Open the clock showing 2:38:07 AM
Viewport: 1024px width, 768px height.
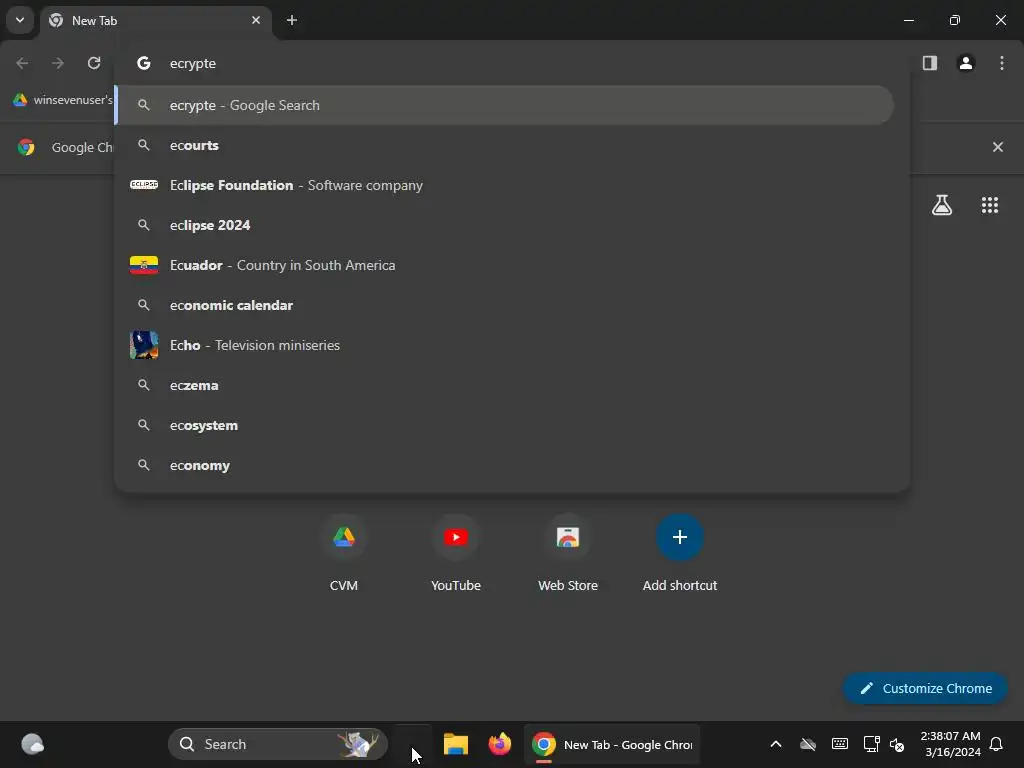[950, 744]
